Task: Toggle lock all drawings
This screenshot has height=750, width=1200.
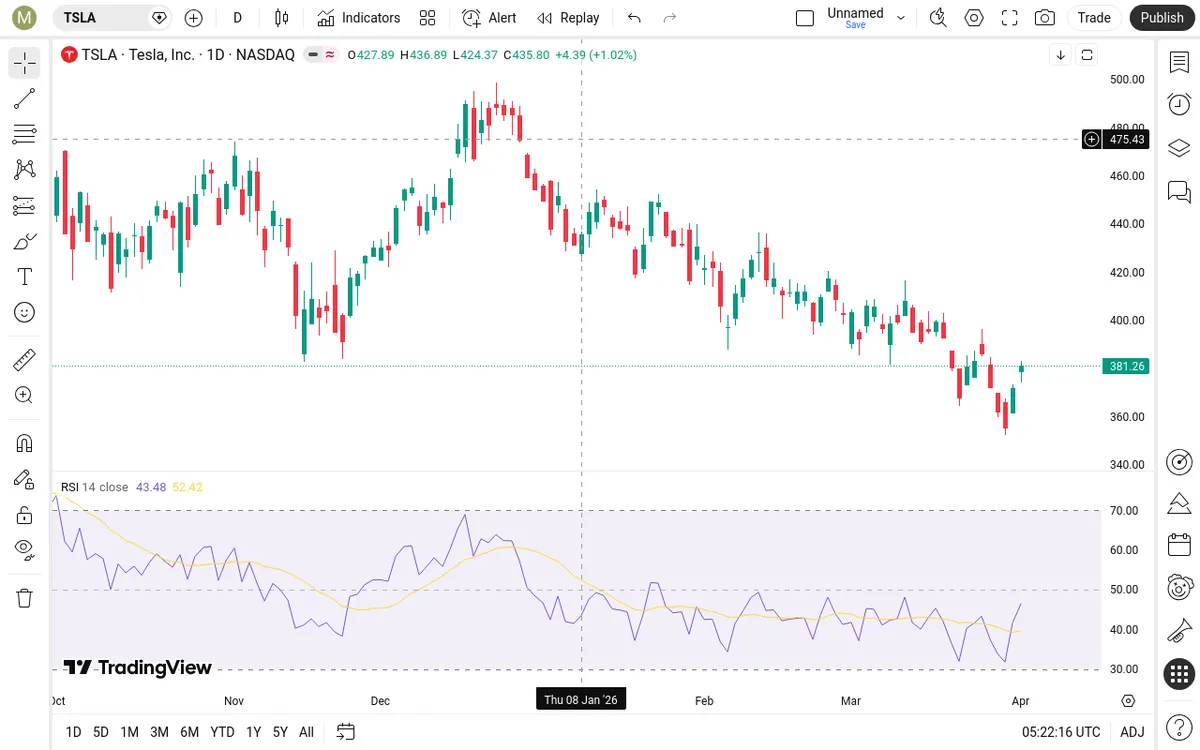Action: (x=25, y=515)
